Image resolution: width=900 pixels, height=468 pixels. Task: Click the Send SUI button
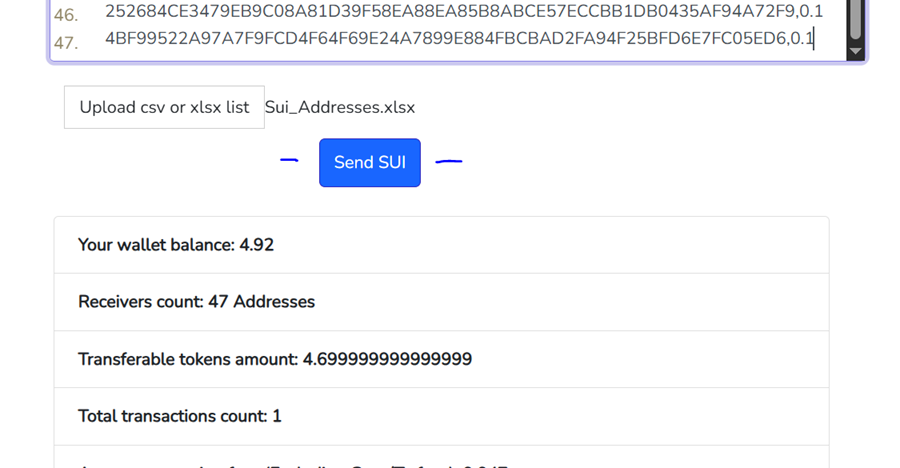click(x=370, y=163)
